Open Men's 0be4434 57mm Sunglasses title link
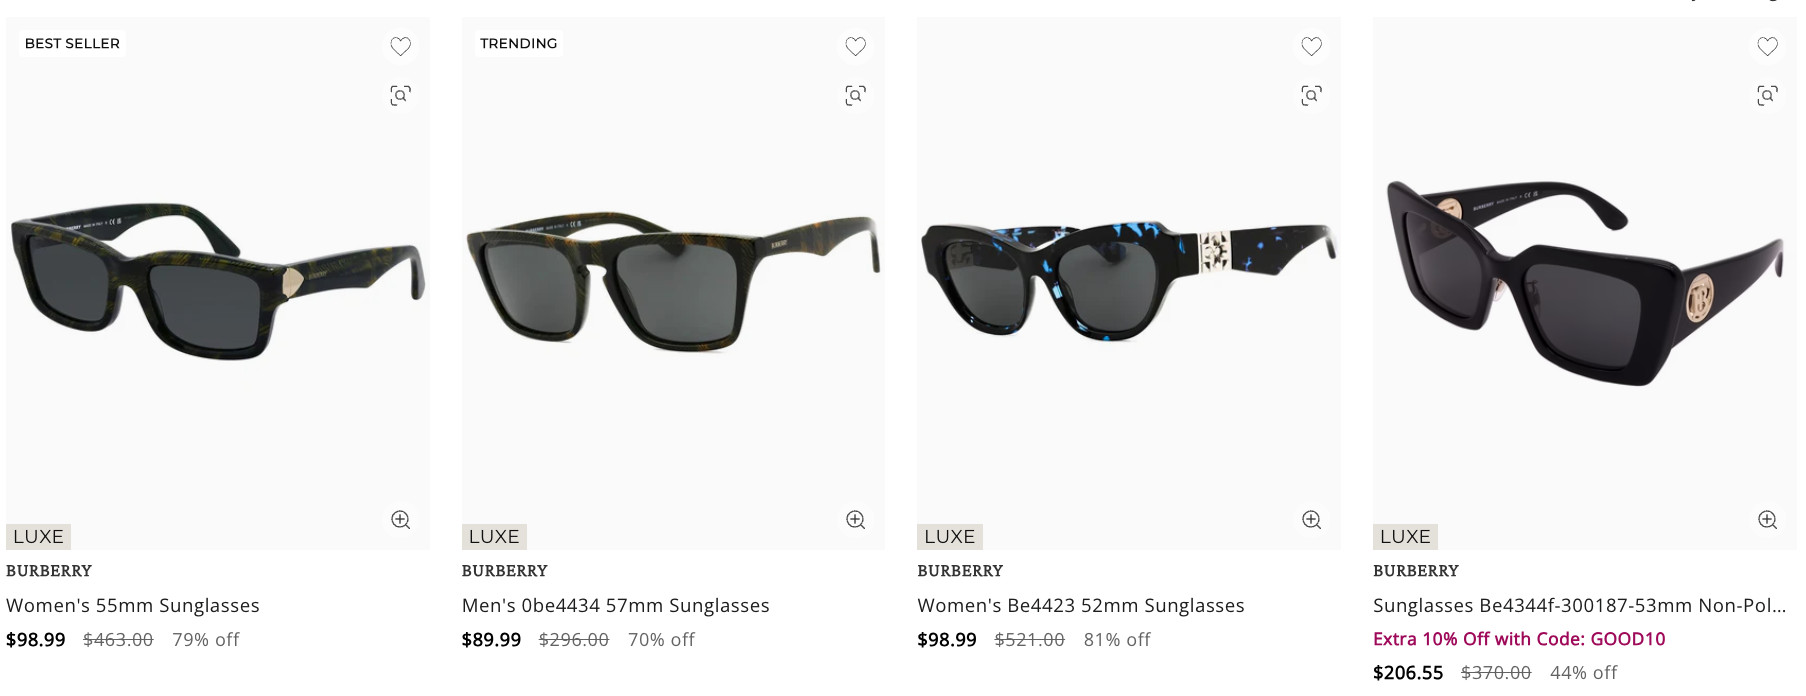This screenshot has height=696, width=1806. click(x=615, y=605)
